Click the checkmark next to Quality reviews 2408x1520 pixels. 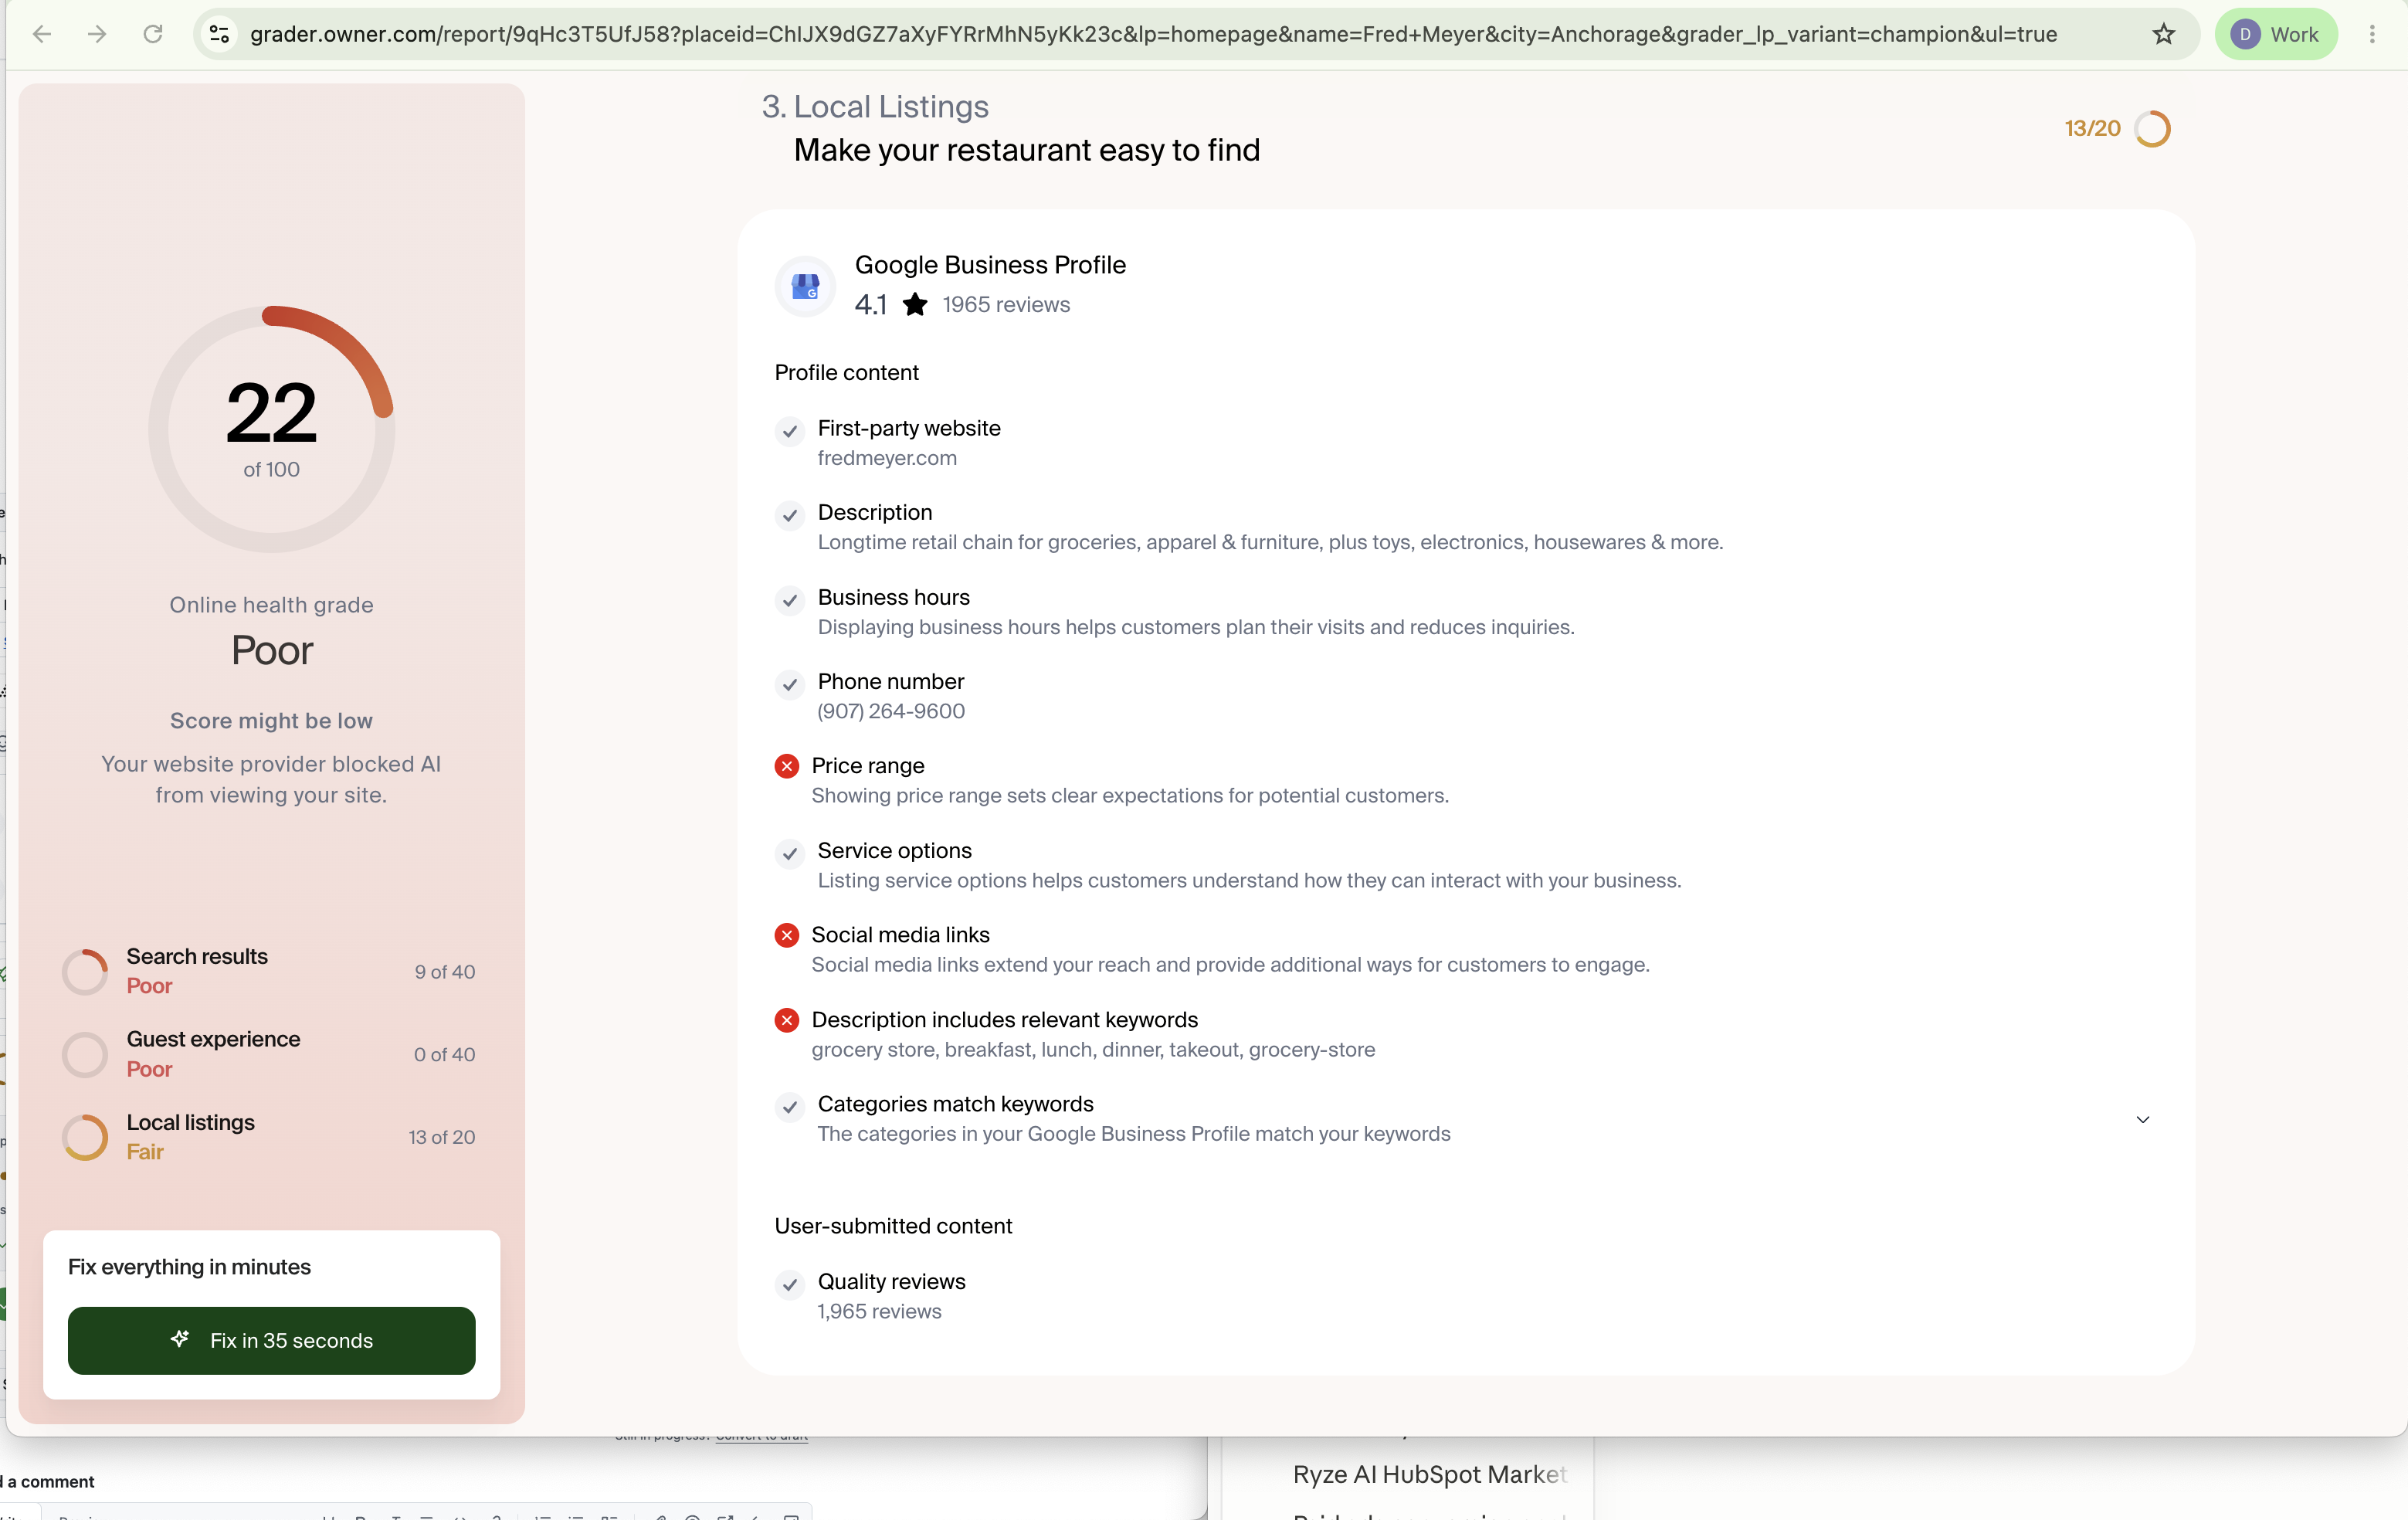coord(790,1284)
